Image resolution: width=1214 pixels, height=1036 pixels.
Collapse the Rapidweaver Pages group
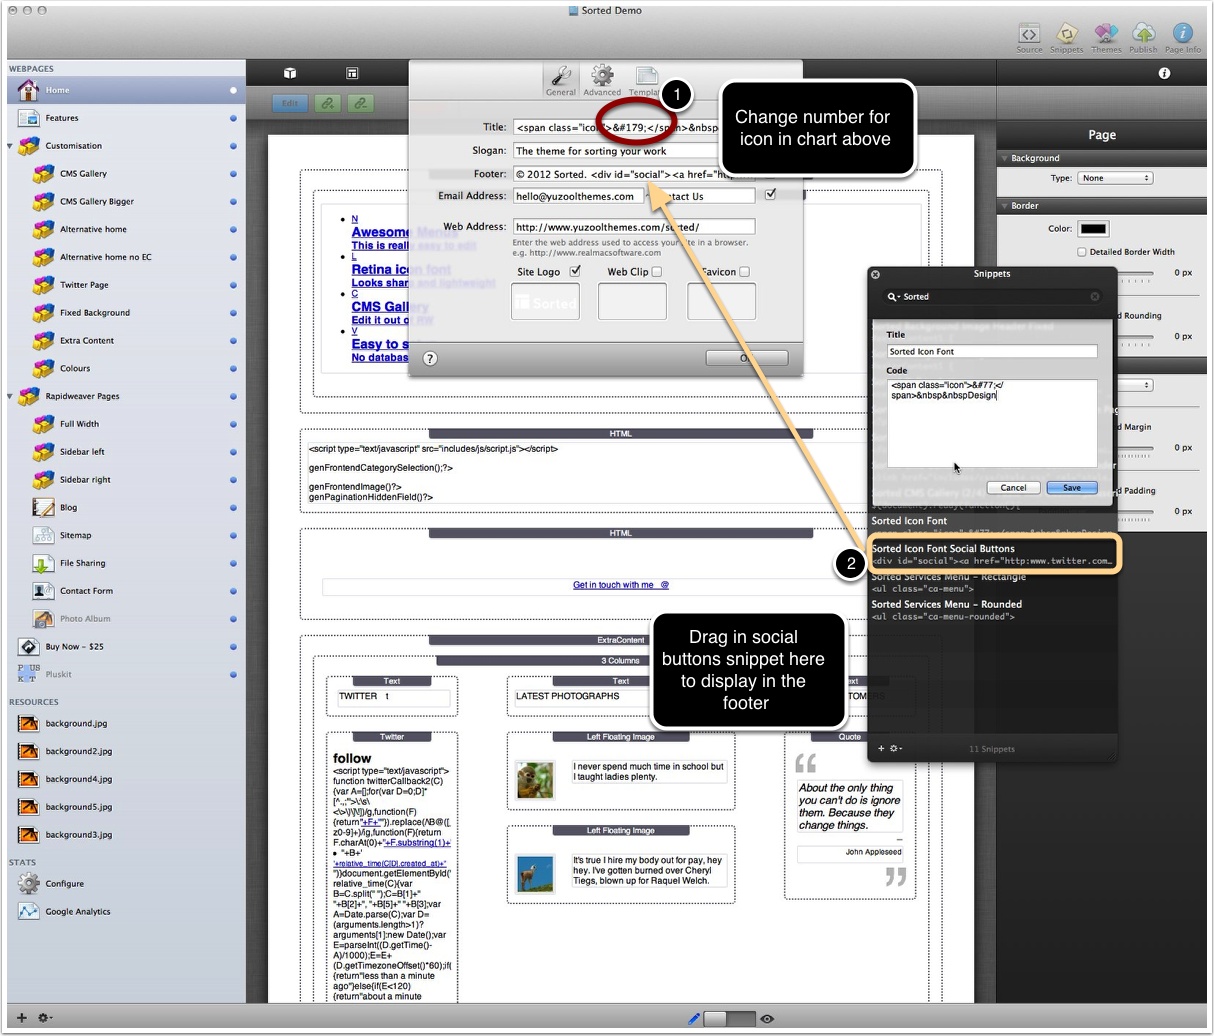[x=10, y=396]
